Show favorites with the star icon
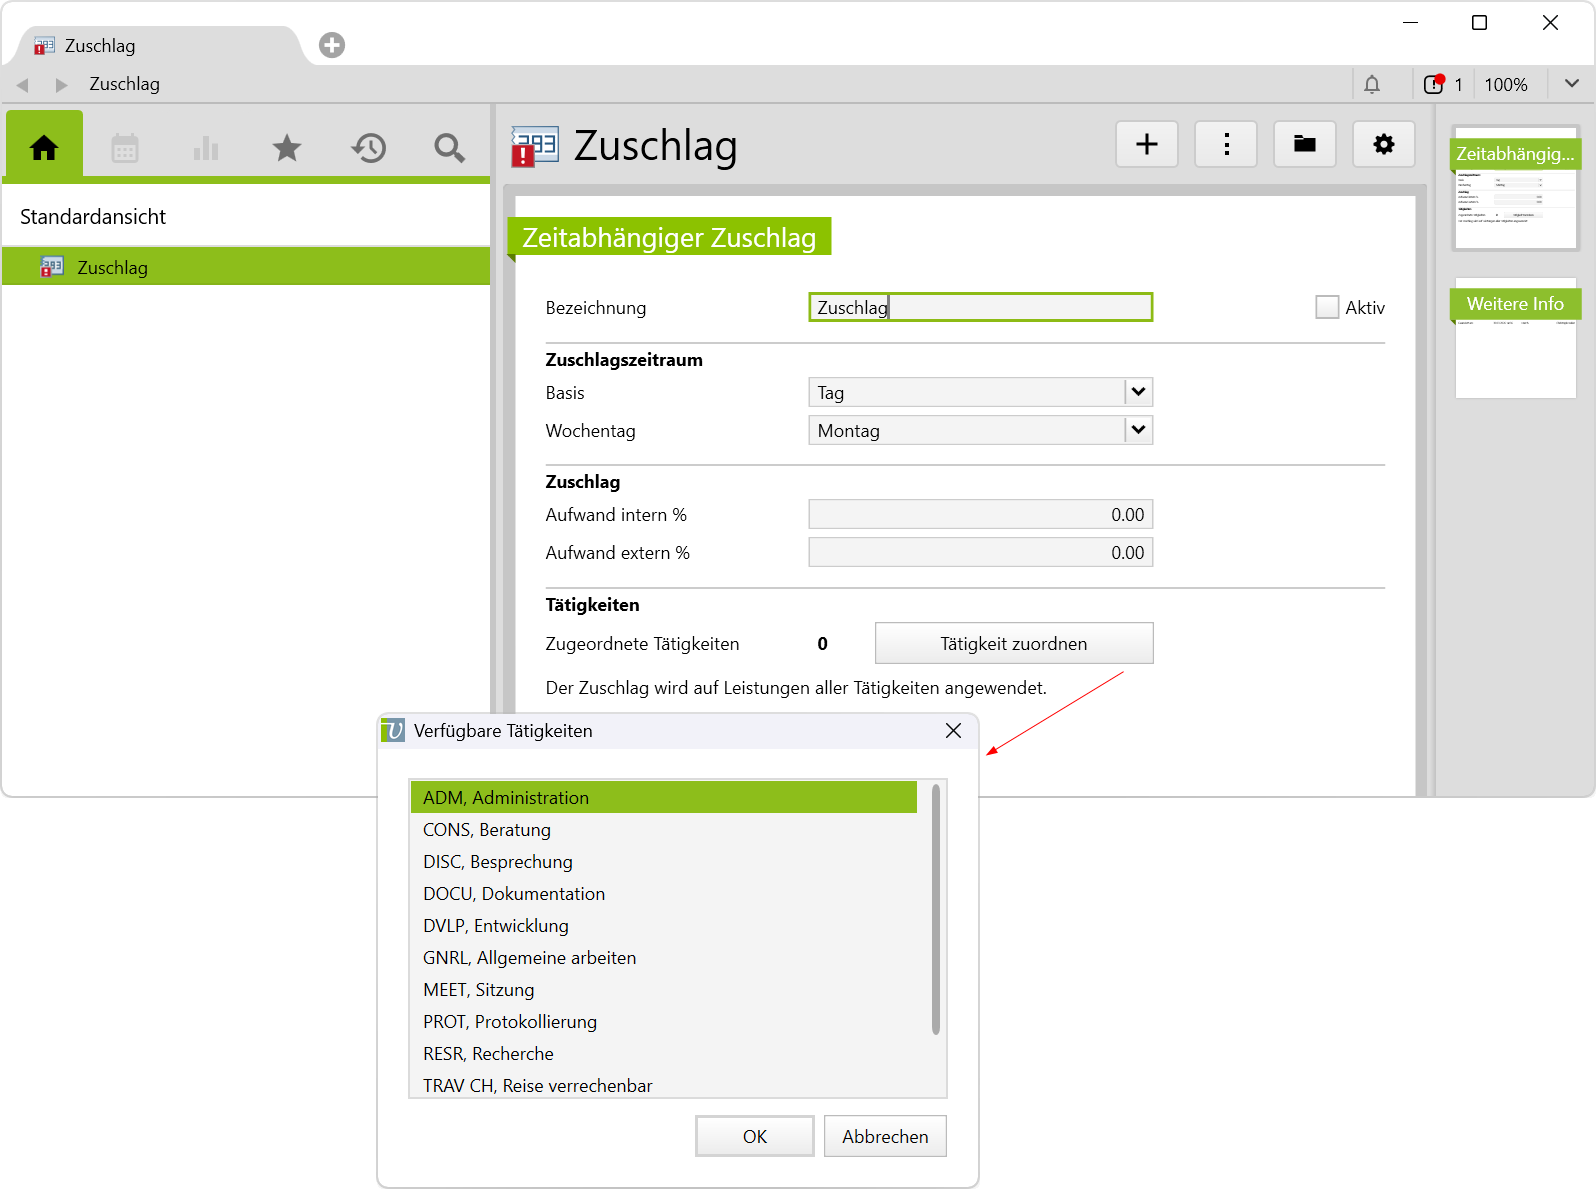 click(x=287, y=149)
